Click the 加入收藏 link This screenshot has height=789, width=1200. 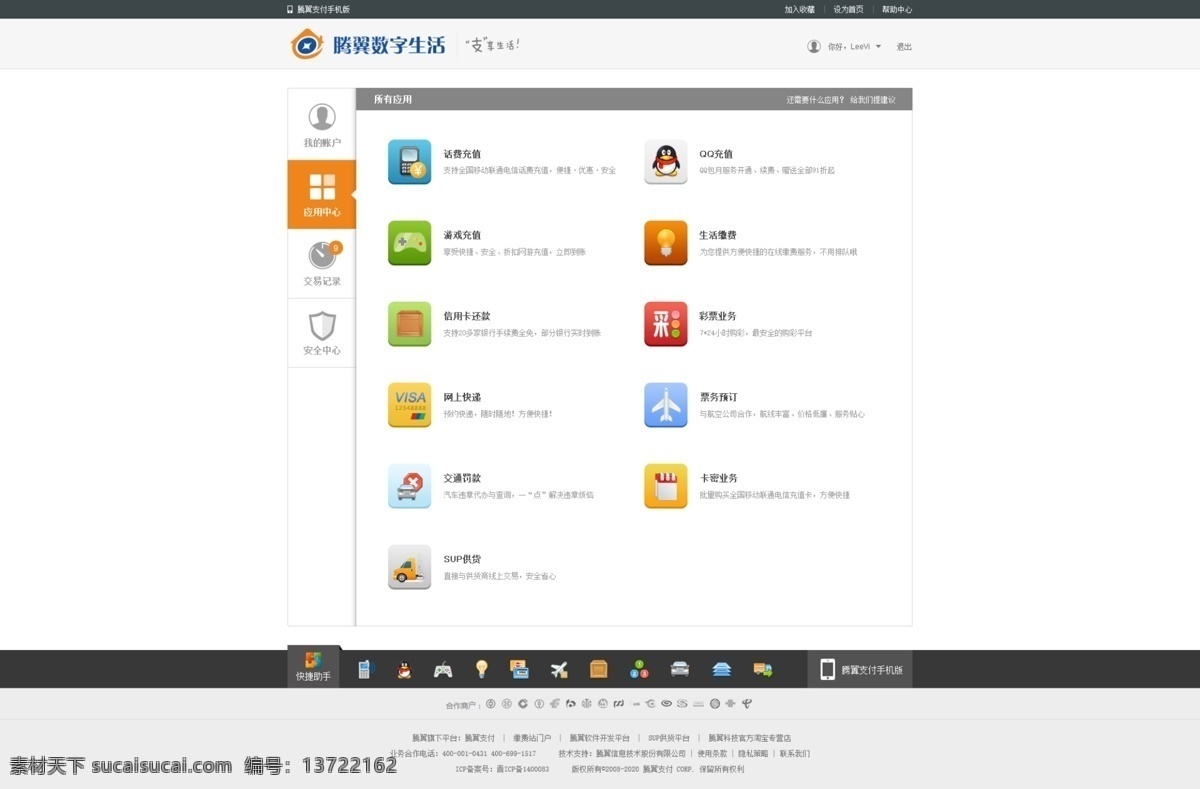click(800, 9)
